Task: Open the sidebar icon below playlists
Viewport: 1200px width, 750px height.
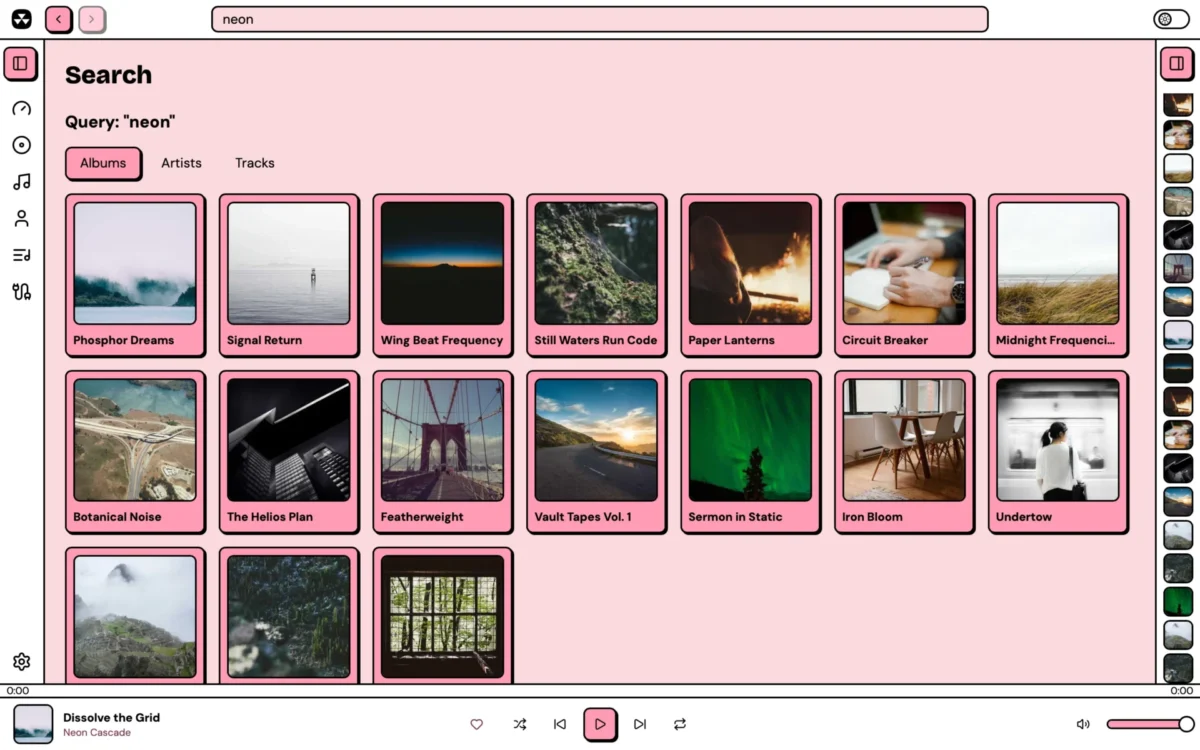Action: pos(21,292)
